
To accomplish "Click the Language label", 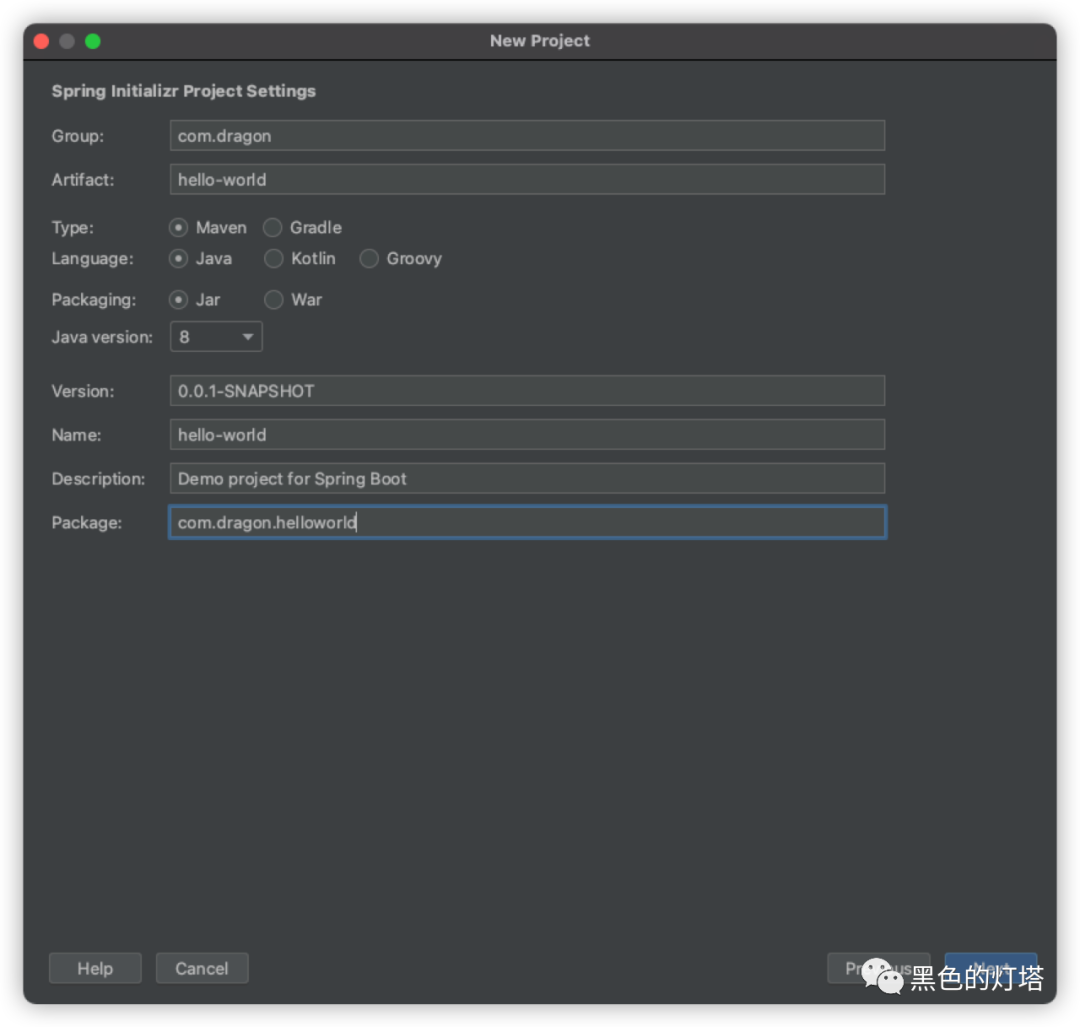I will coord(93,259).
